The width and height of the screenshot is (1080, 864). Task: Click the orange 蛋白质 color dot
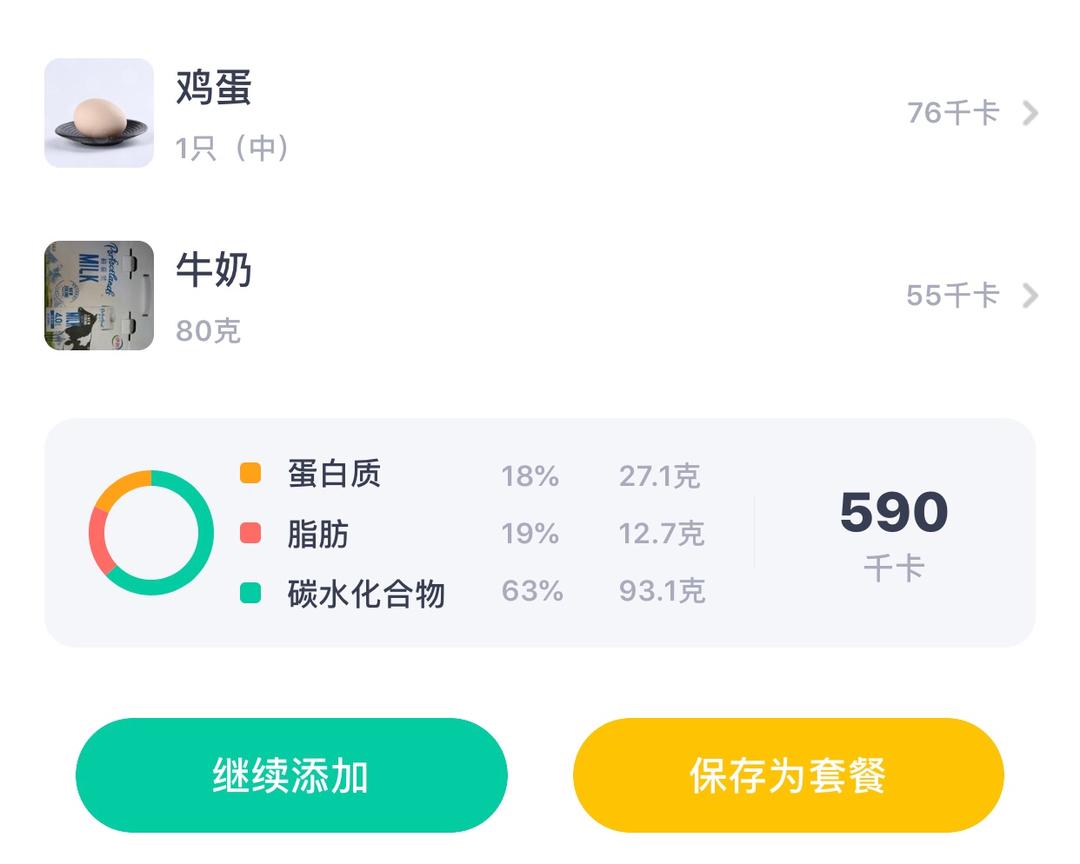(x=250, y=473)
